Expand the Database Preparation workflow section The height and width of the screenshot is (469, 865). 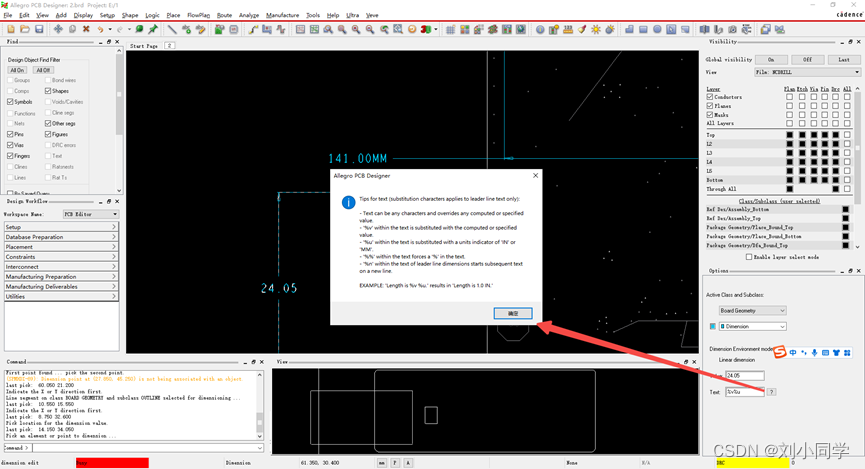61,237
